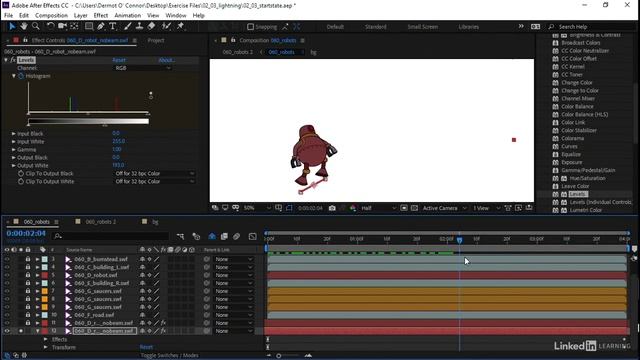Image resolution: width=640 pixels, height=360 pixels.
Task: Switch to the bg timeline tab
Action: pos(155,222)
